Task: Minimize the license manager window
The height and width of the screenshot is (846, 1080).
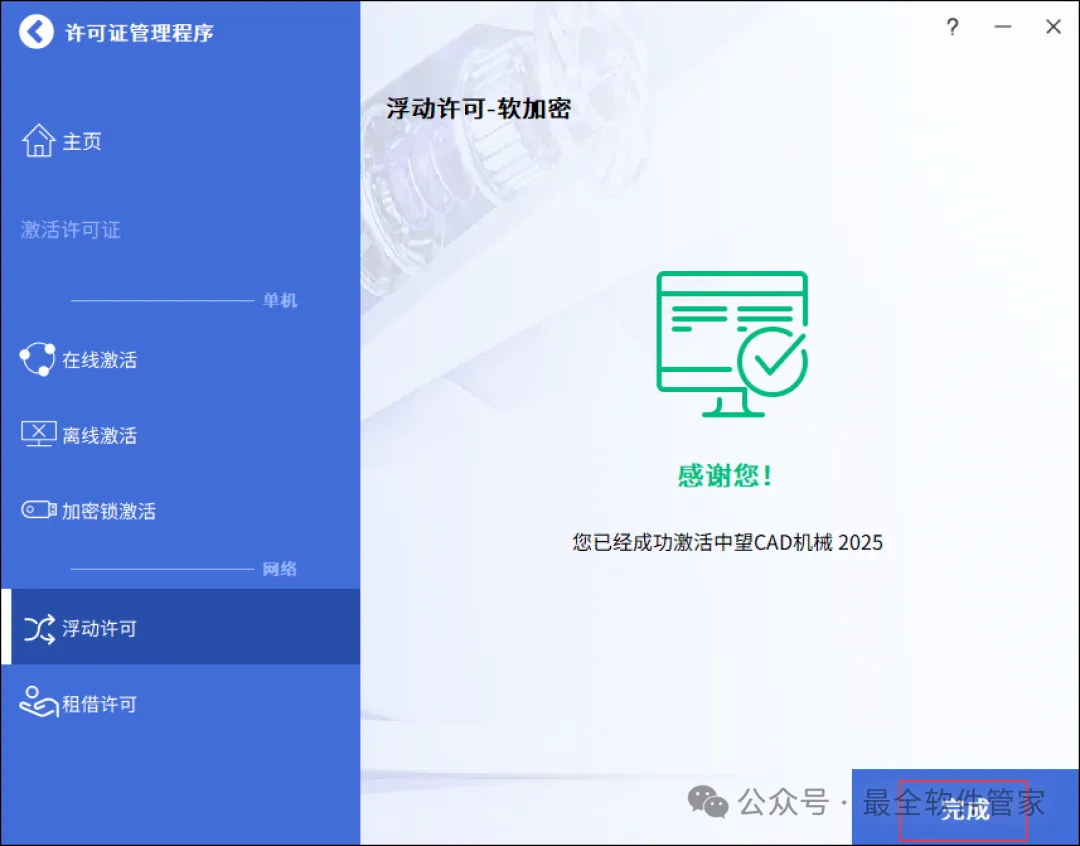Action: coord(1003,27)
